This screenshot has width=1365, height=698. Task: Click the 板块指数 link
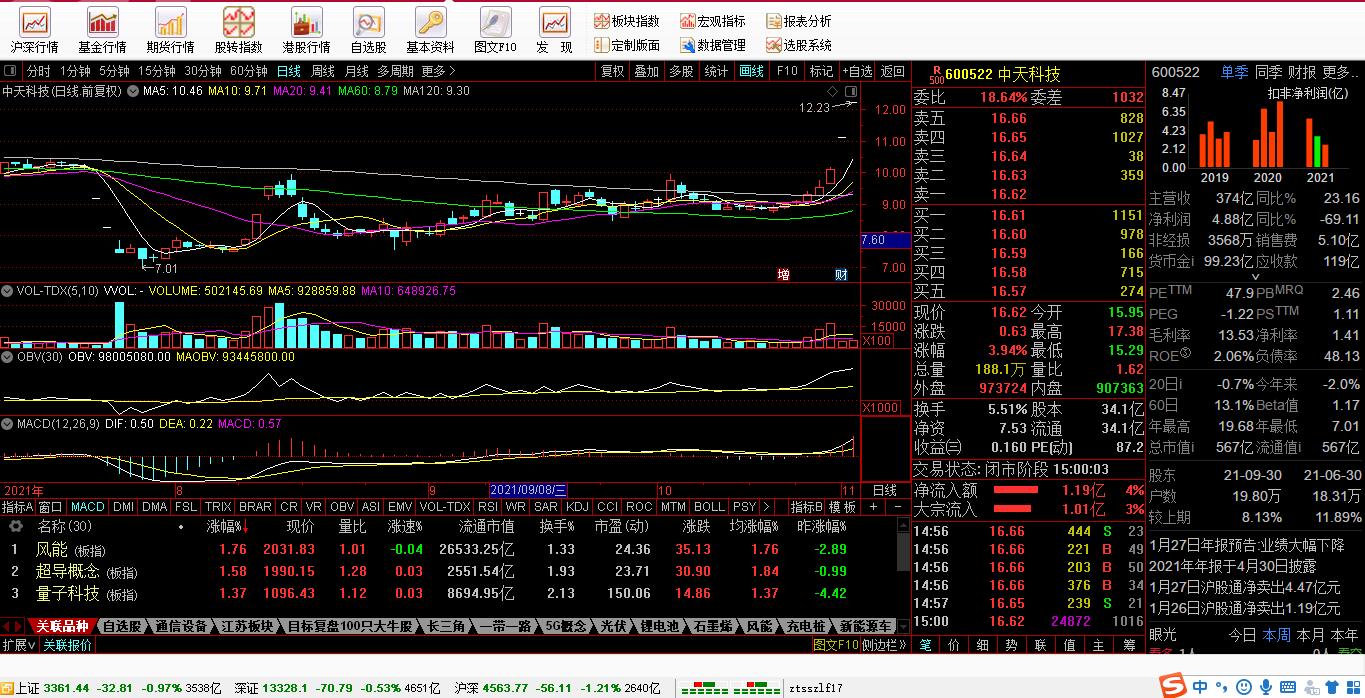pos(627,21)
